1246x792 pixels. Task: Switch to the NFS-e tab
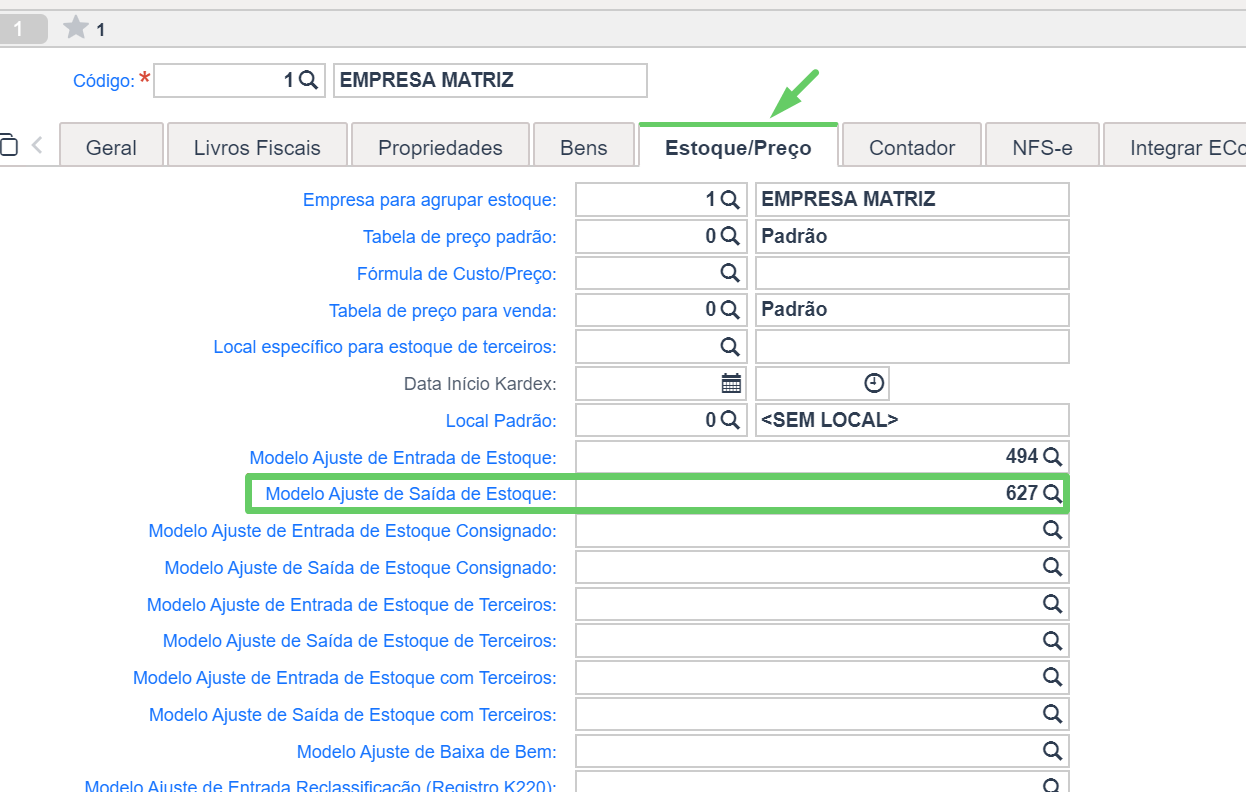click(1042, 147)
